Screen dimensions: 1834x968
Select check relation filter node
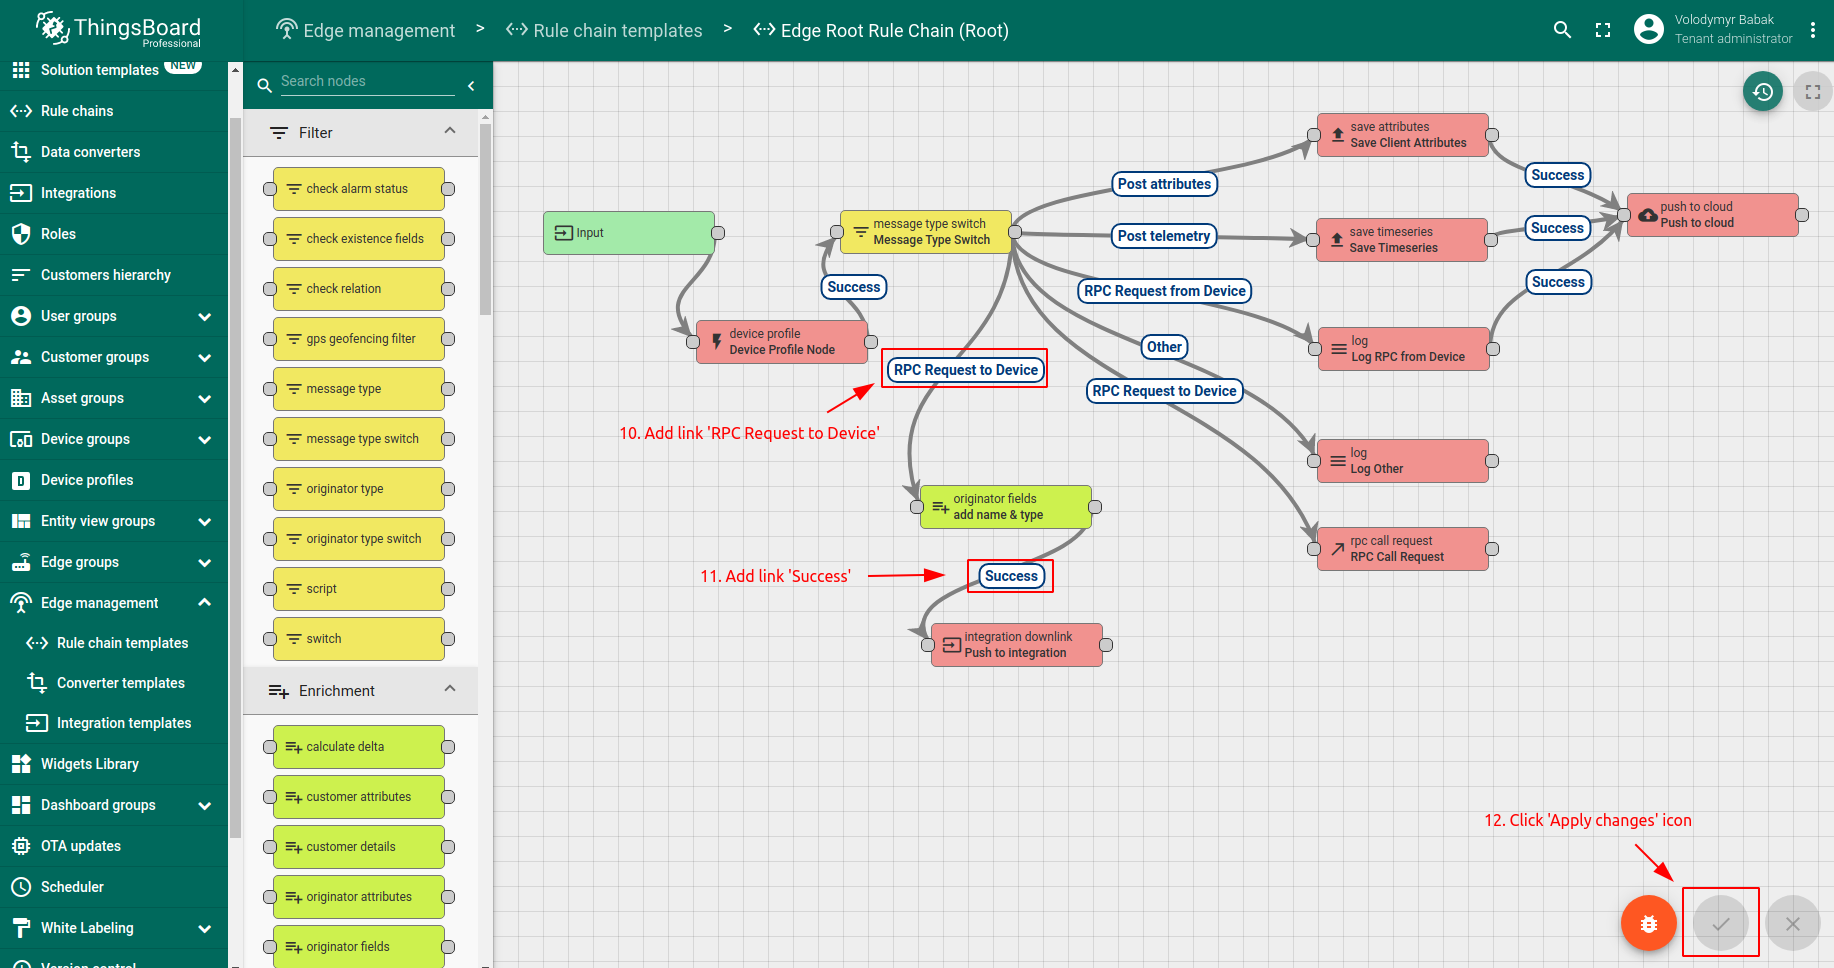[358, 289]
